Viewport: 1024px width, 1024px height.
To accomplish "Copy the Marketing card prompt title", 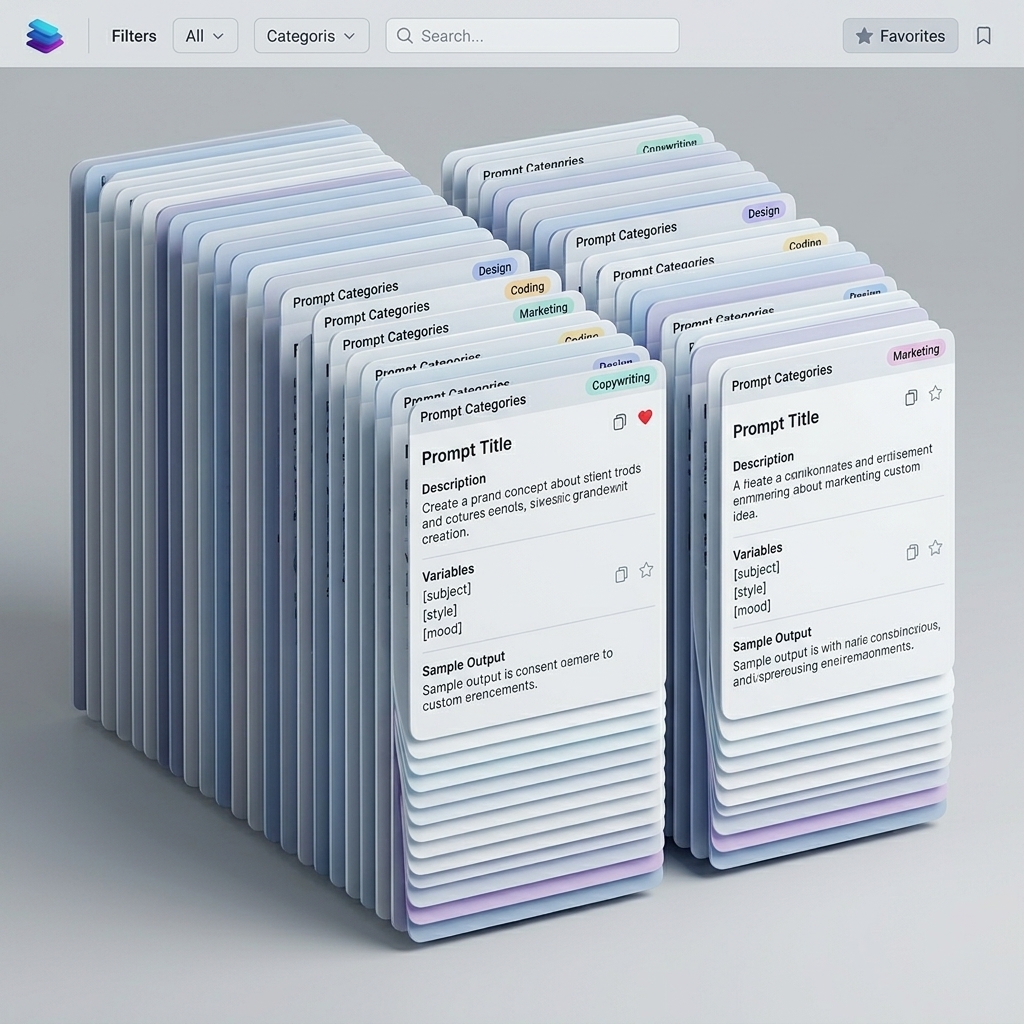I will tap(911, 398).
